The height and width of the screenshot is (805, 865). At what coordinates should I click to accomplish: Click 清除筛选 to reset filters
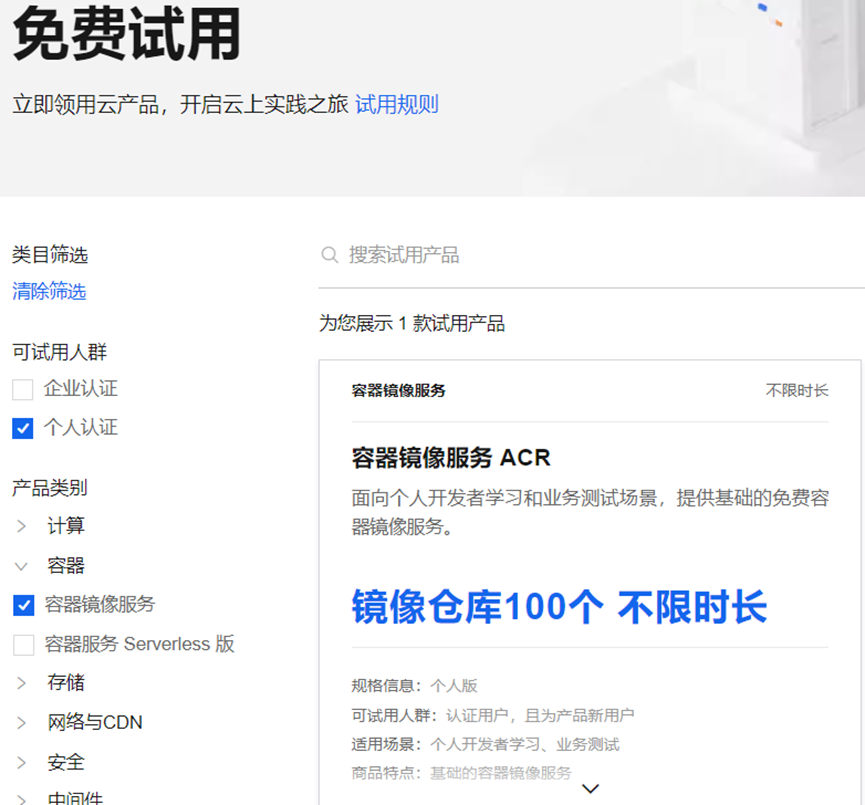coord(49,291)
